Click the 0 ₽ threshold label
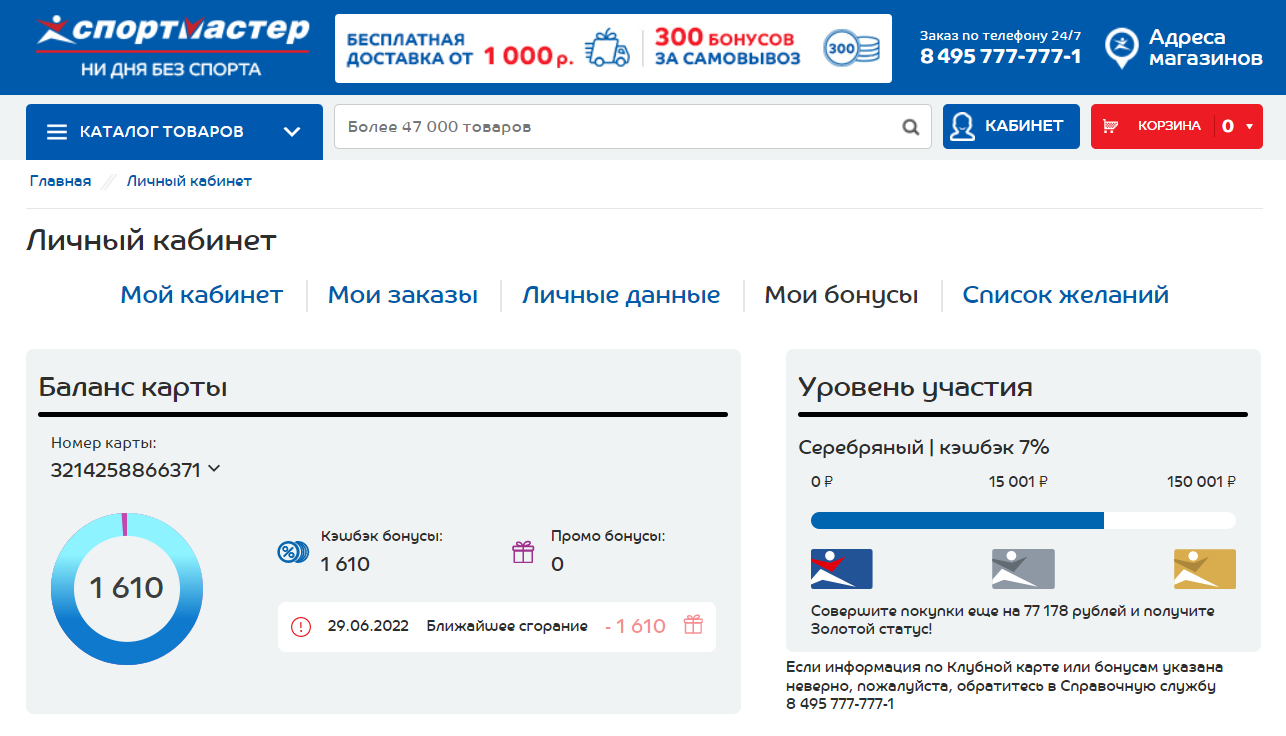 coord(822,482)
